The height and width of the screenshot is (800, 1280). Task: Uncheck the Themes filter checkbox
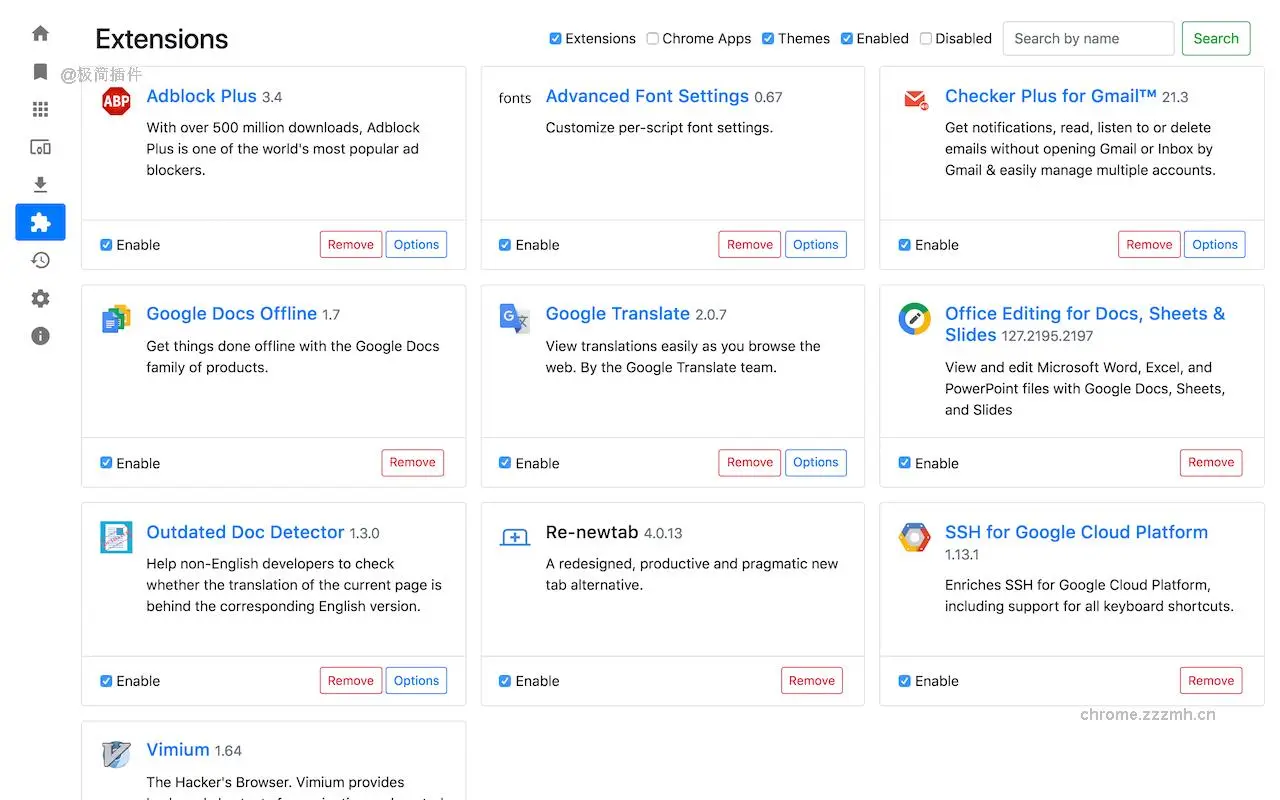(x=768, y=39)
